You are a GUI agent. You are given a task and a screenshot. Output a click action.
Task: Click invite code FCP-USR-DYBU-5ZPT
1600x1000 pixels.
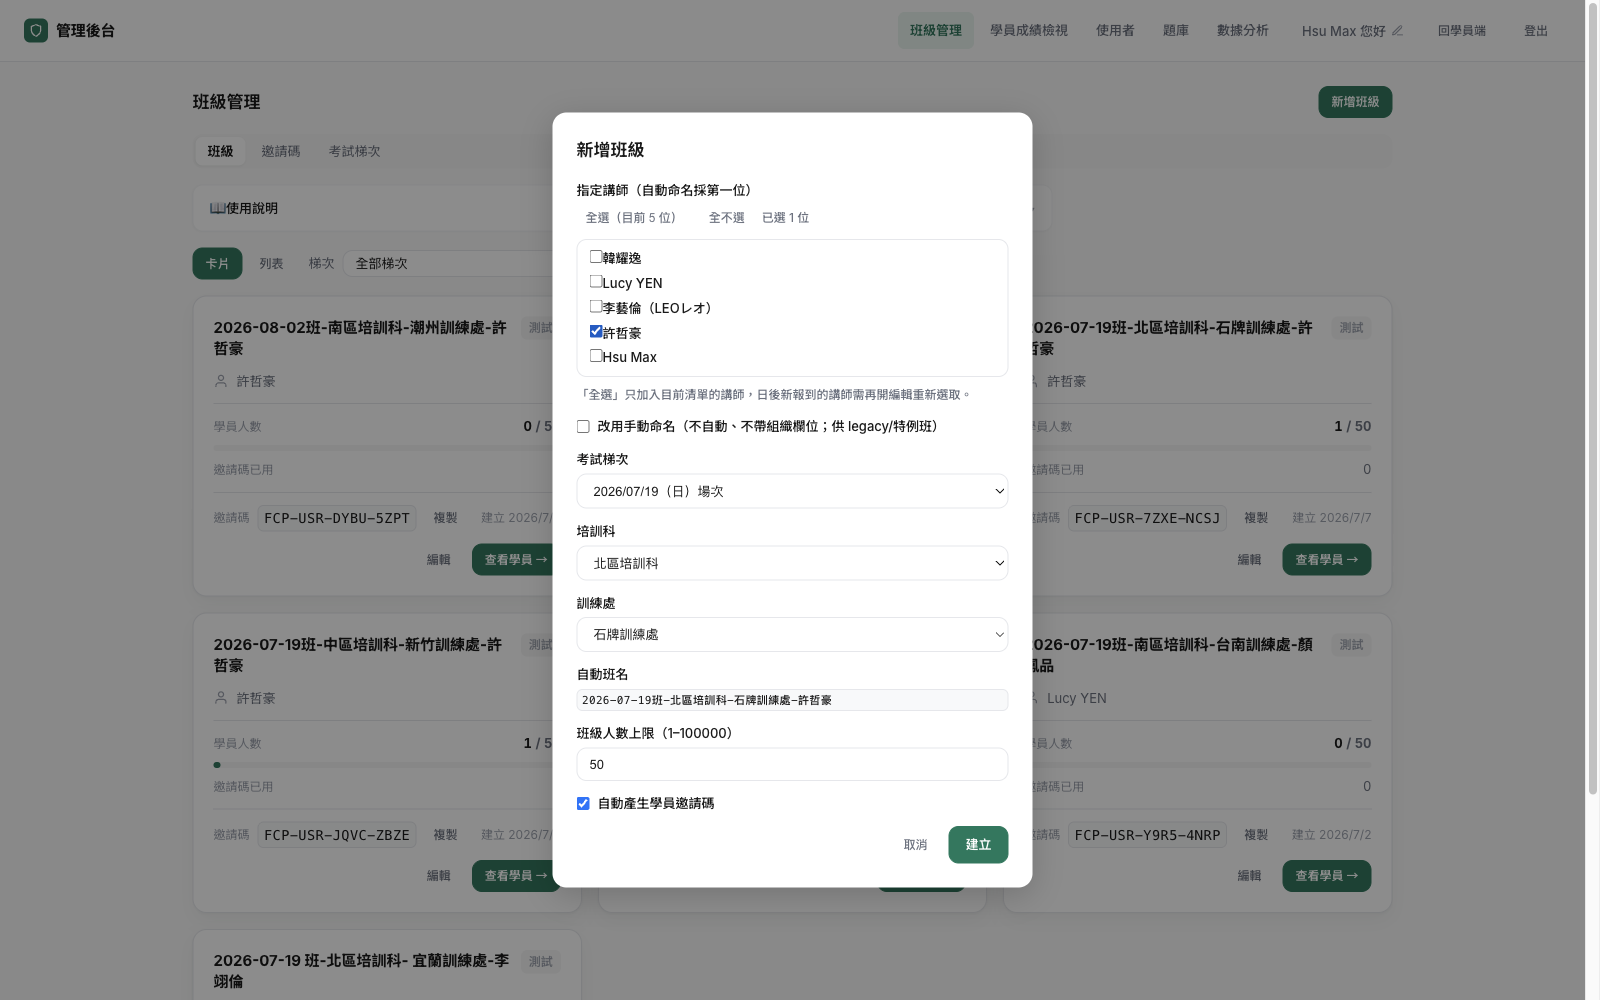click(x=337, y=518)
